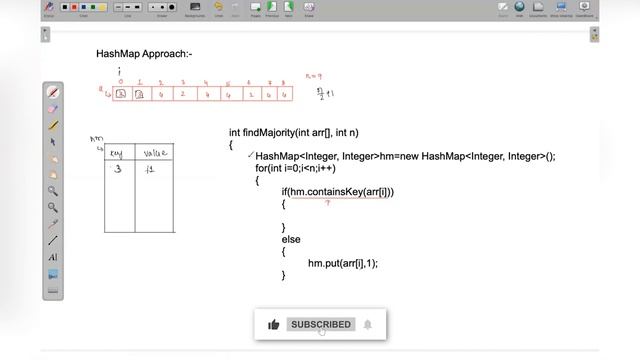
Task: Click the "for(int i=0;i<n;i++)" line
Action: tap(296, 168)
